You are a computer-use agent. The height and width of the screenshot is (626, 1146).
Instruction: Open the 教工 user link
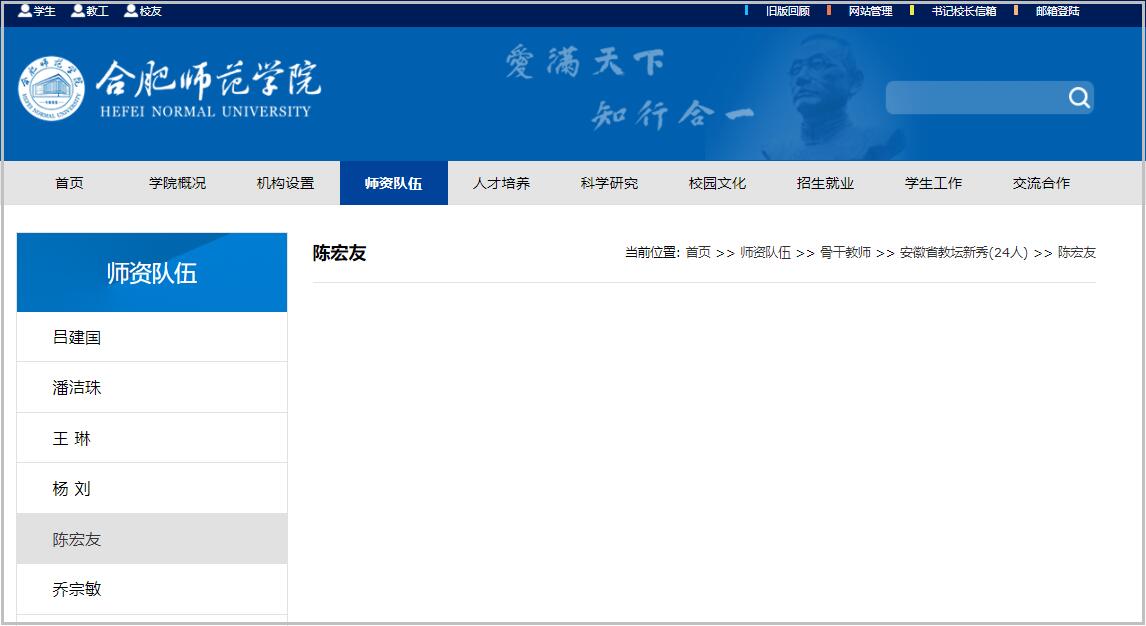pyautogui.click(x=90, y=11)
